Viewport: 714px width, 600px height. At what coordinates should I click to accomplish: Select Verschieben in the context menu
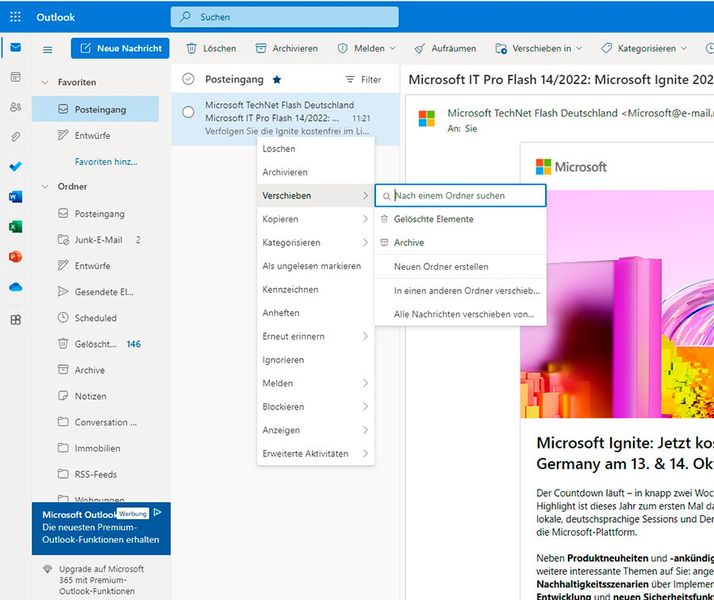(x=316, y=196)
